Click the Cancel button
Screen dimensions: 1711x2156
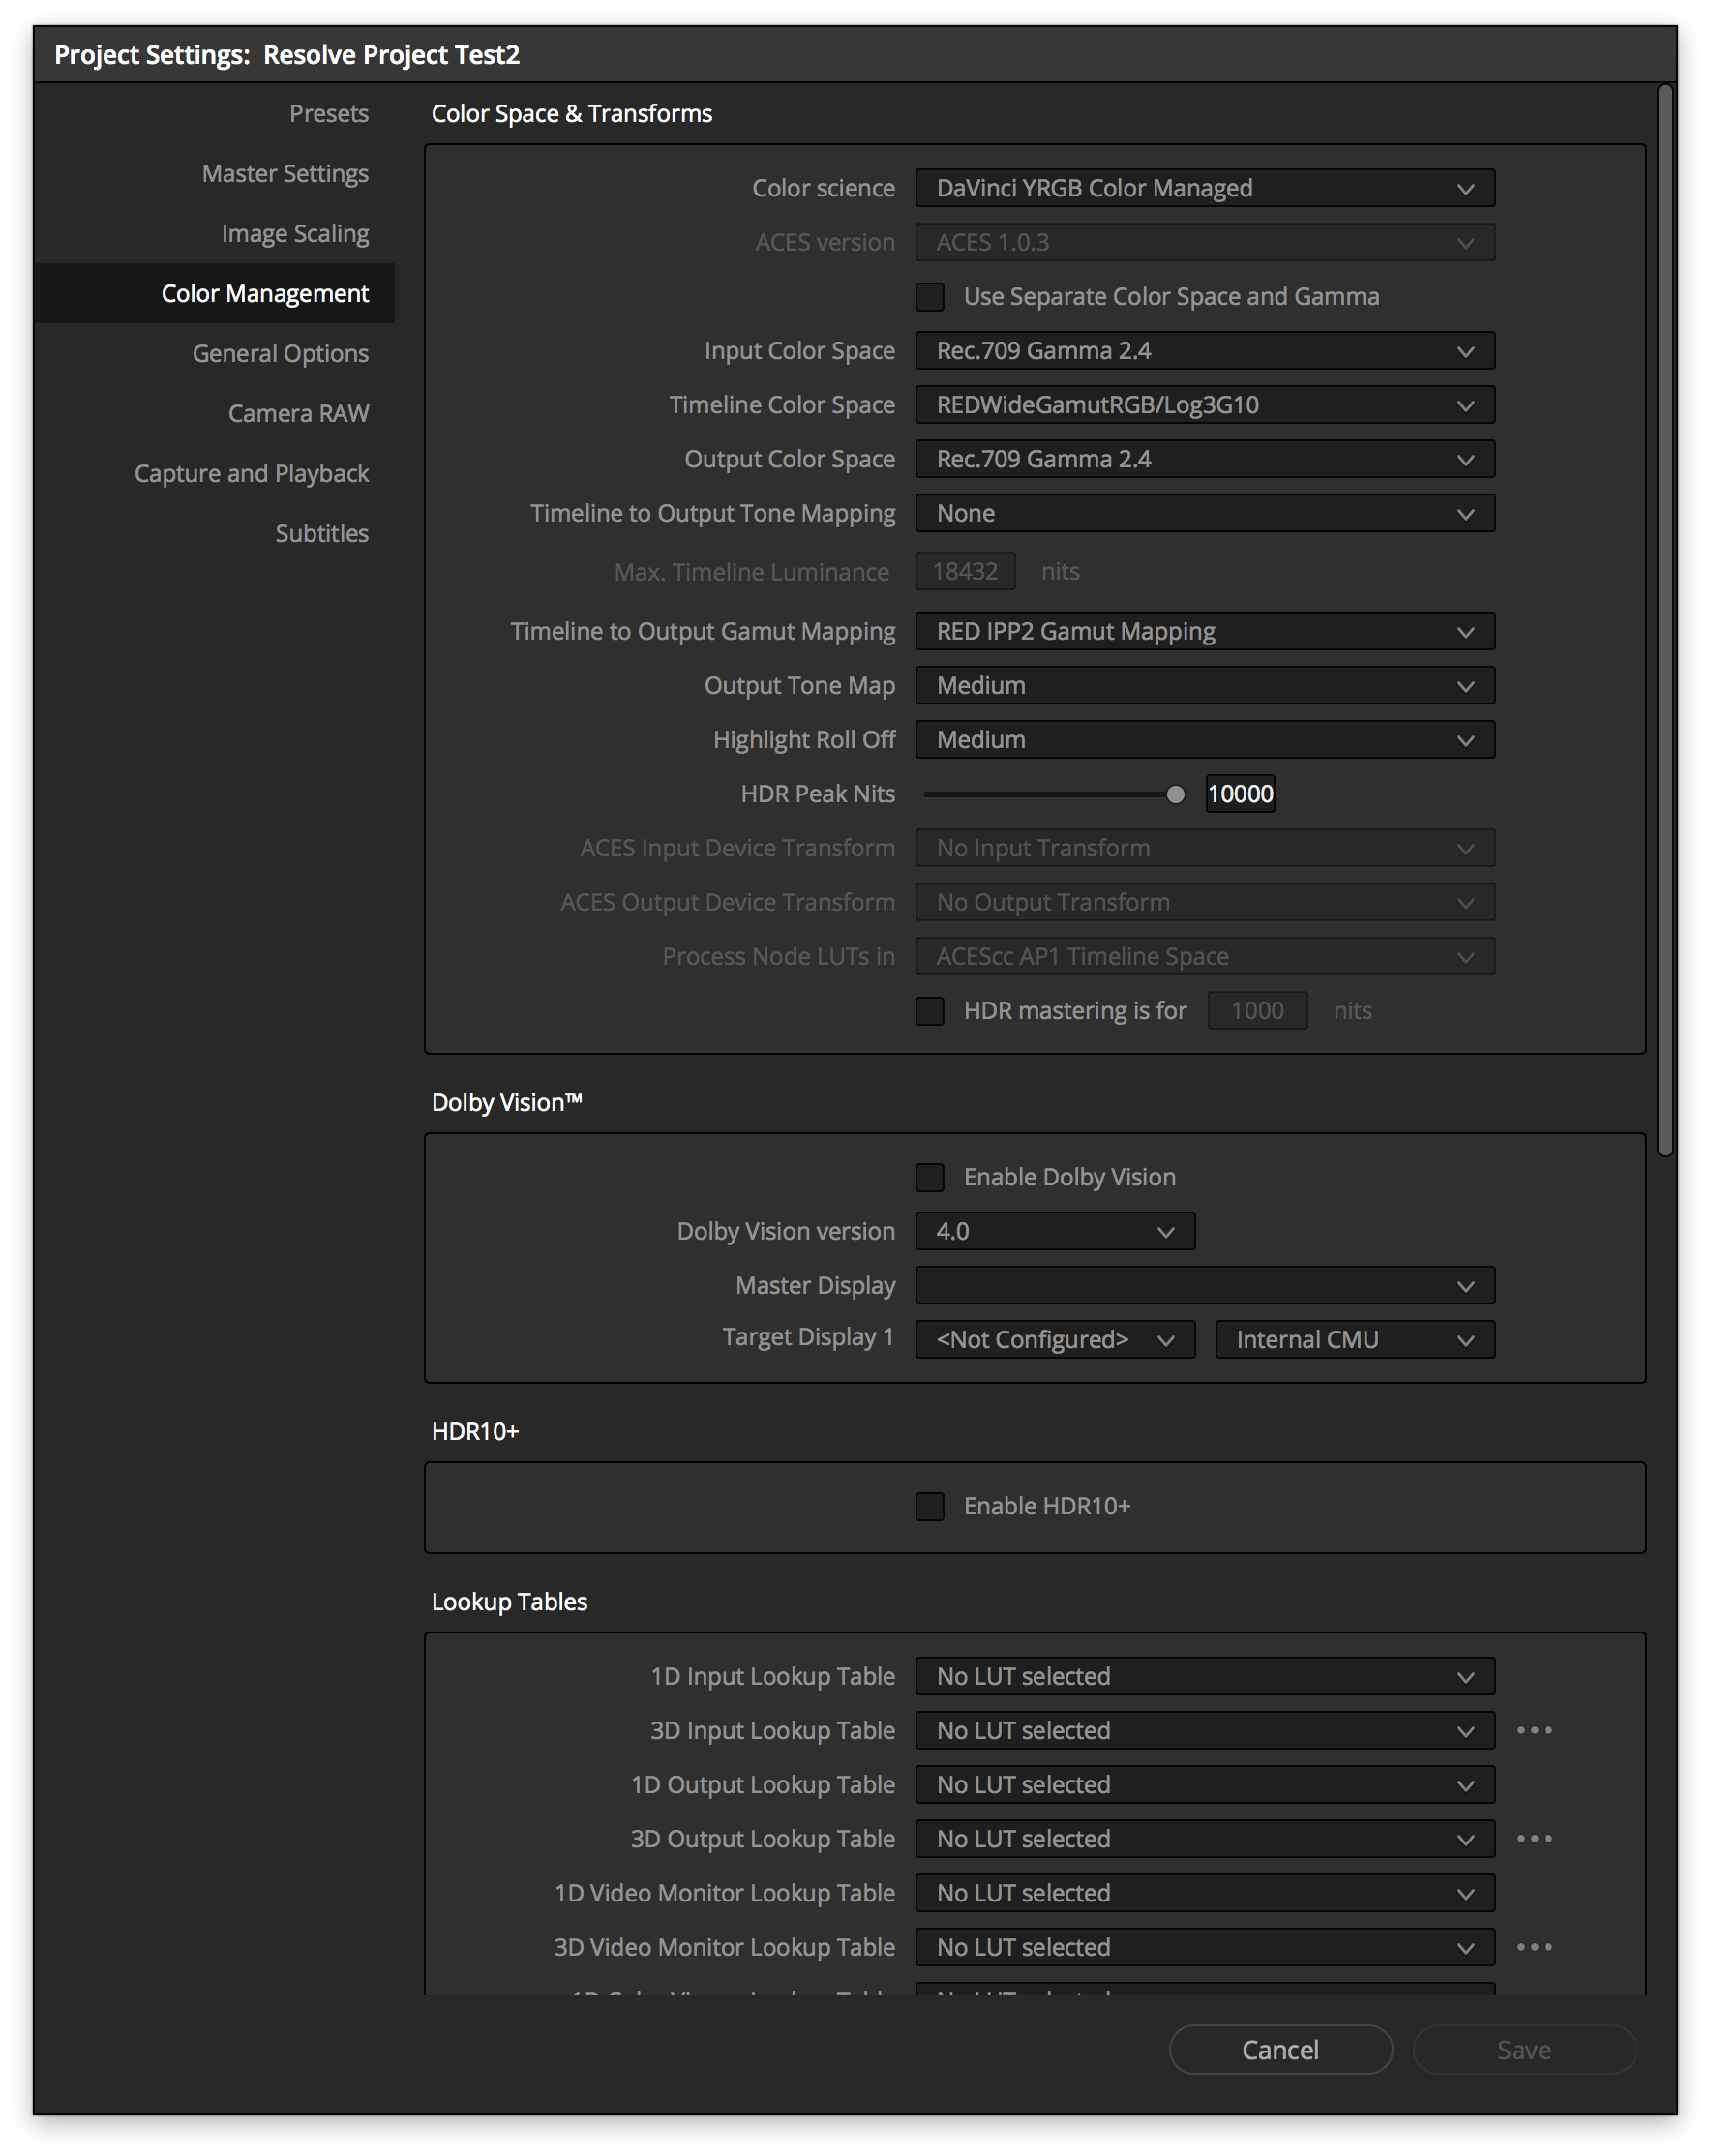(x=1280, y=2049)
